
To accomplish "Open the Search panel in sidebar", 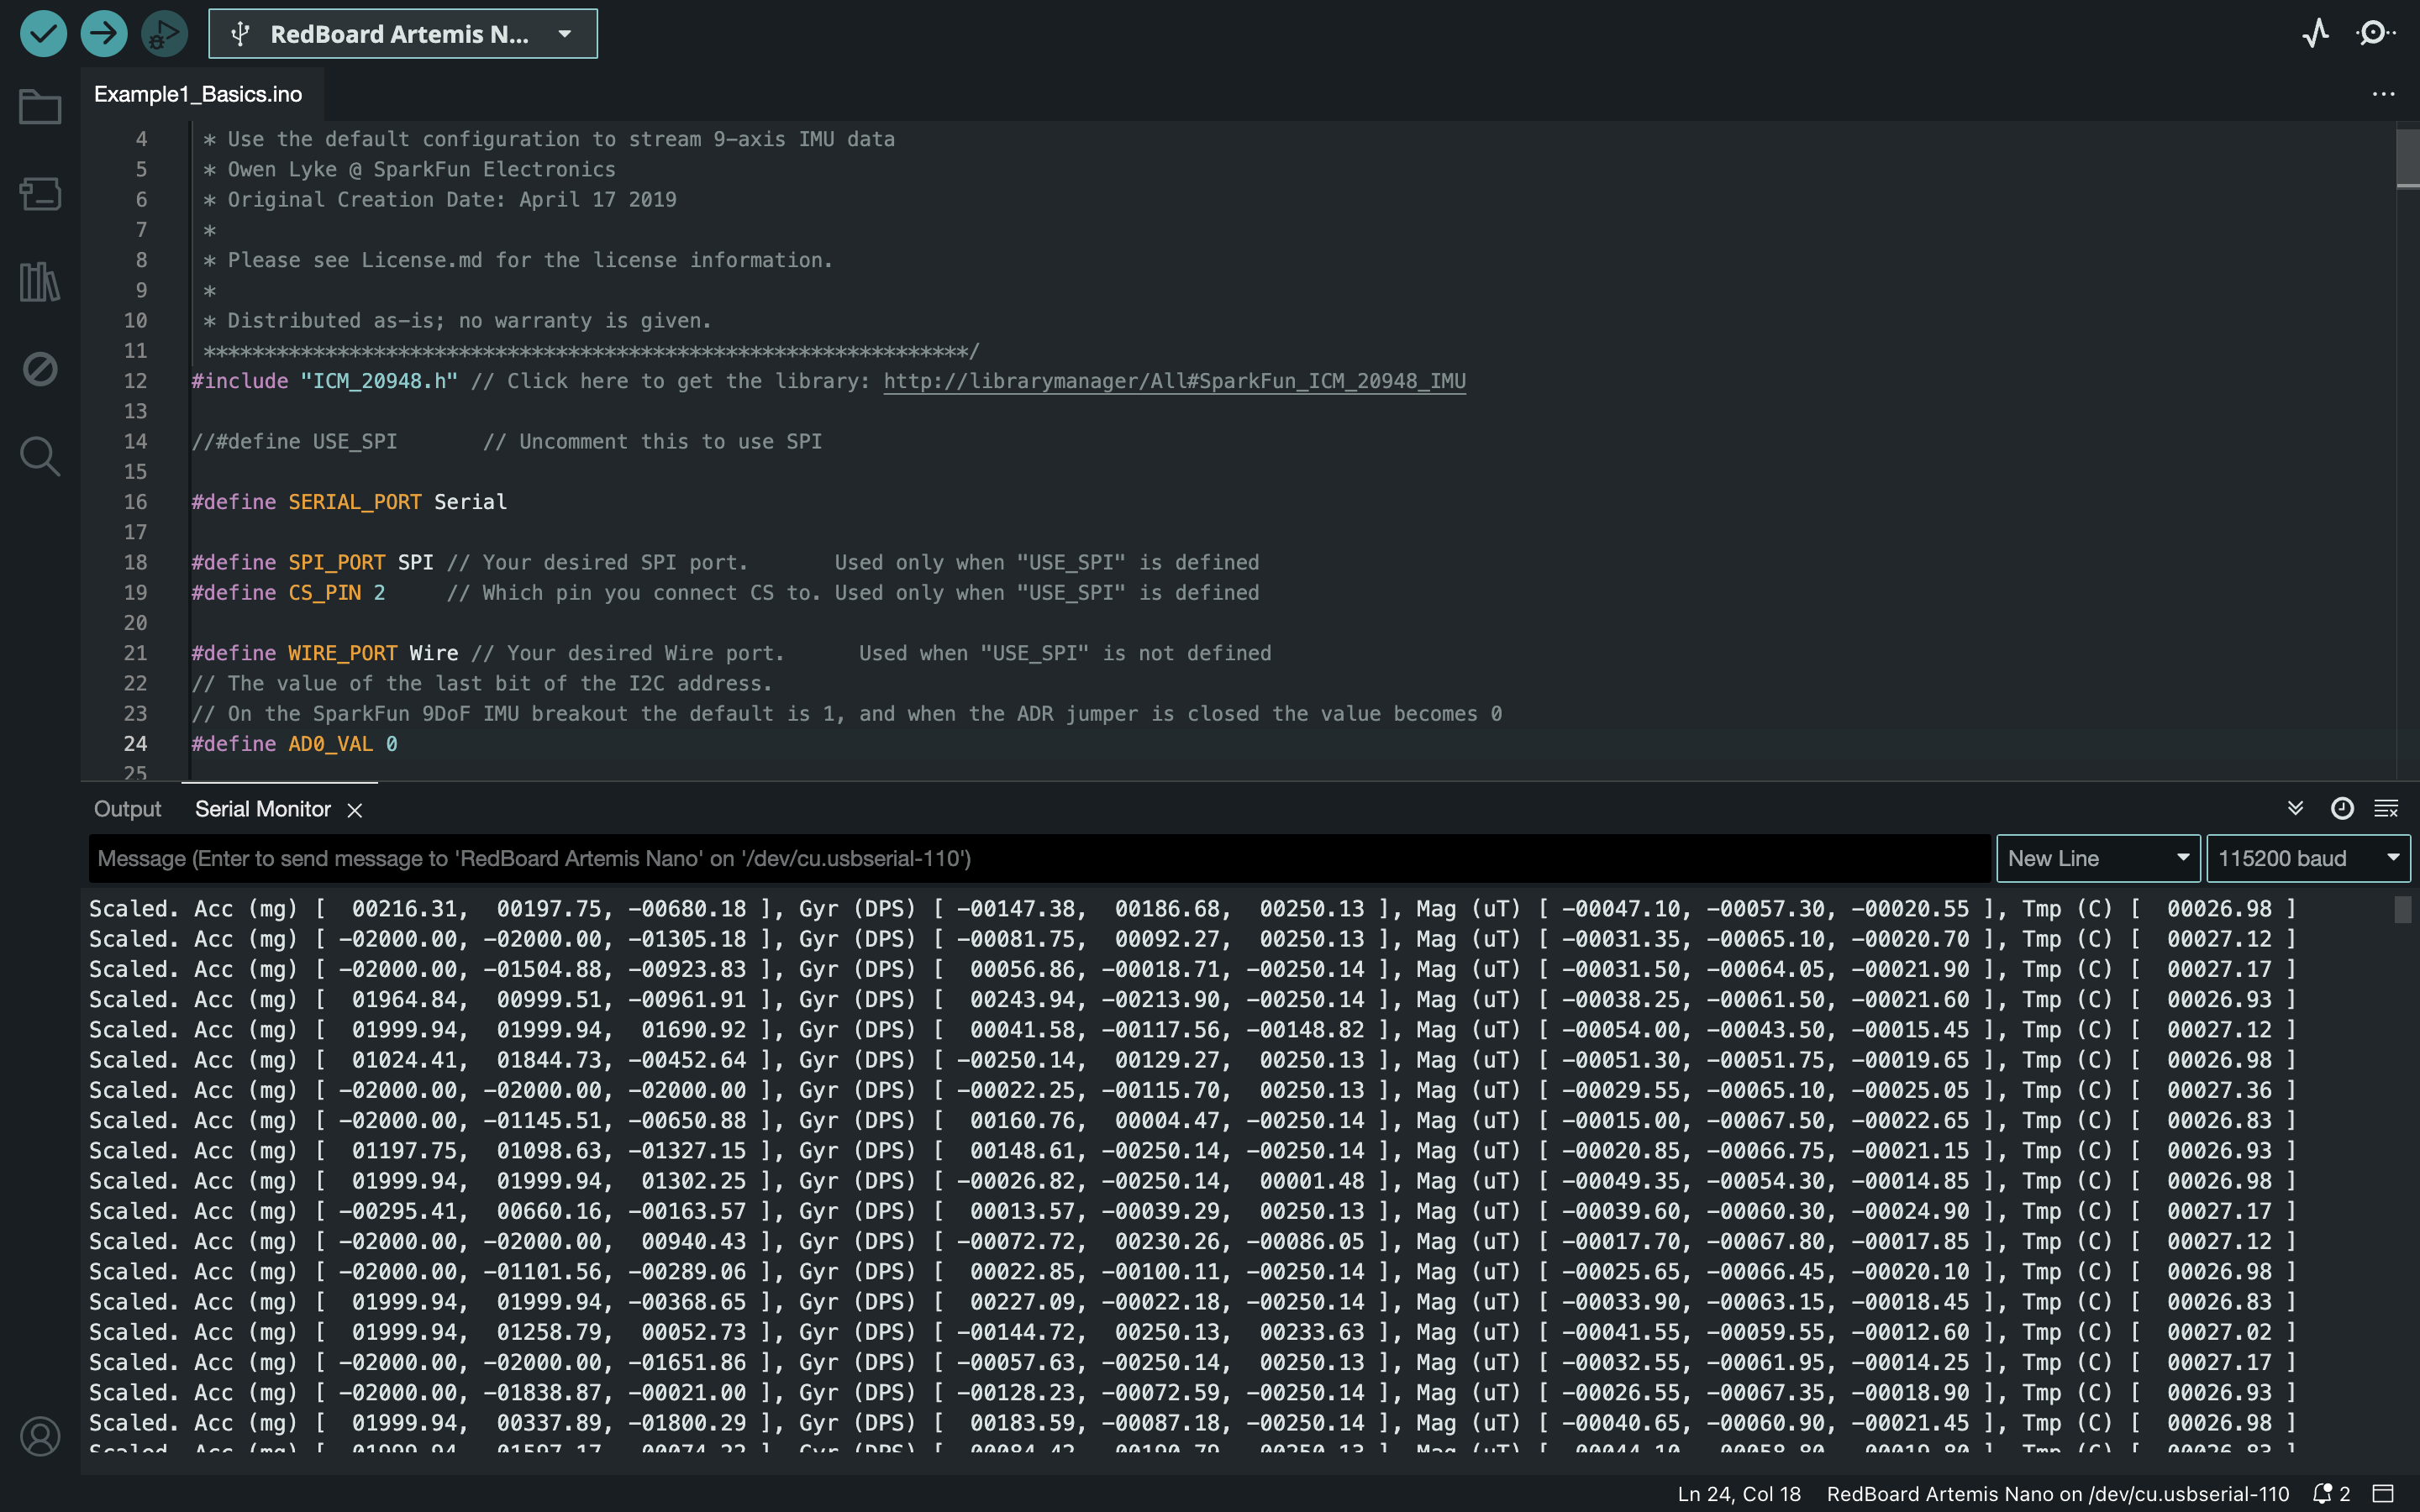I will [x=40, y=456].
